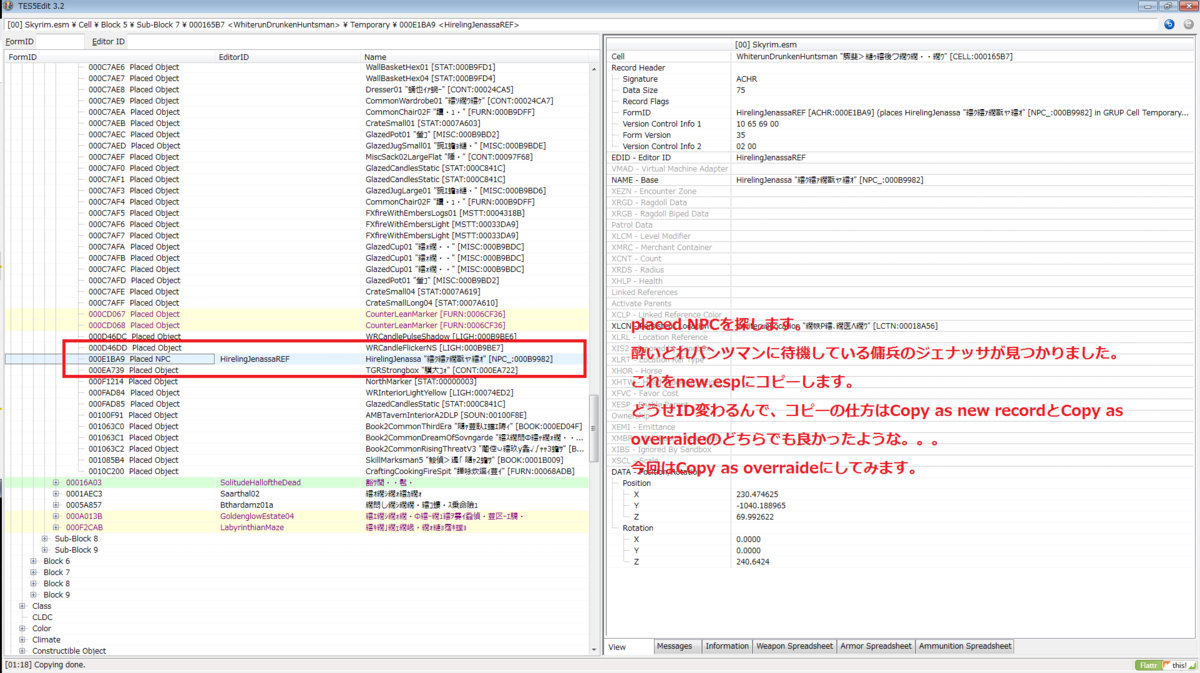Select the 000C7AFF CrateSmallLong04 row
This screenshot has width=1200, height=673.
point(297,303)
